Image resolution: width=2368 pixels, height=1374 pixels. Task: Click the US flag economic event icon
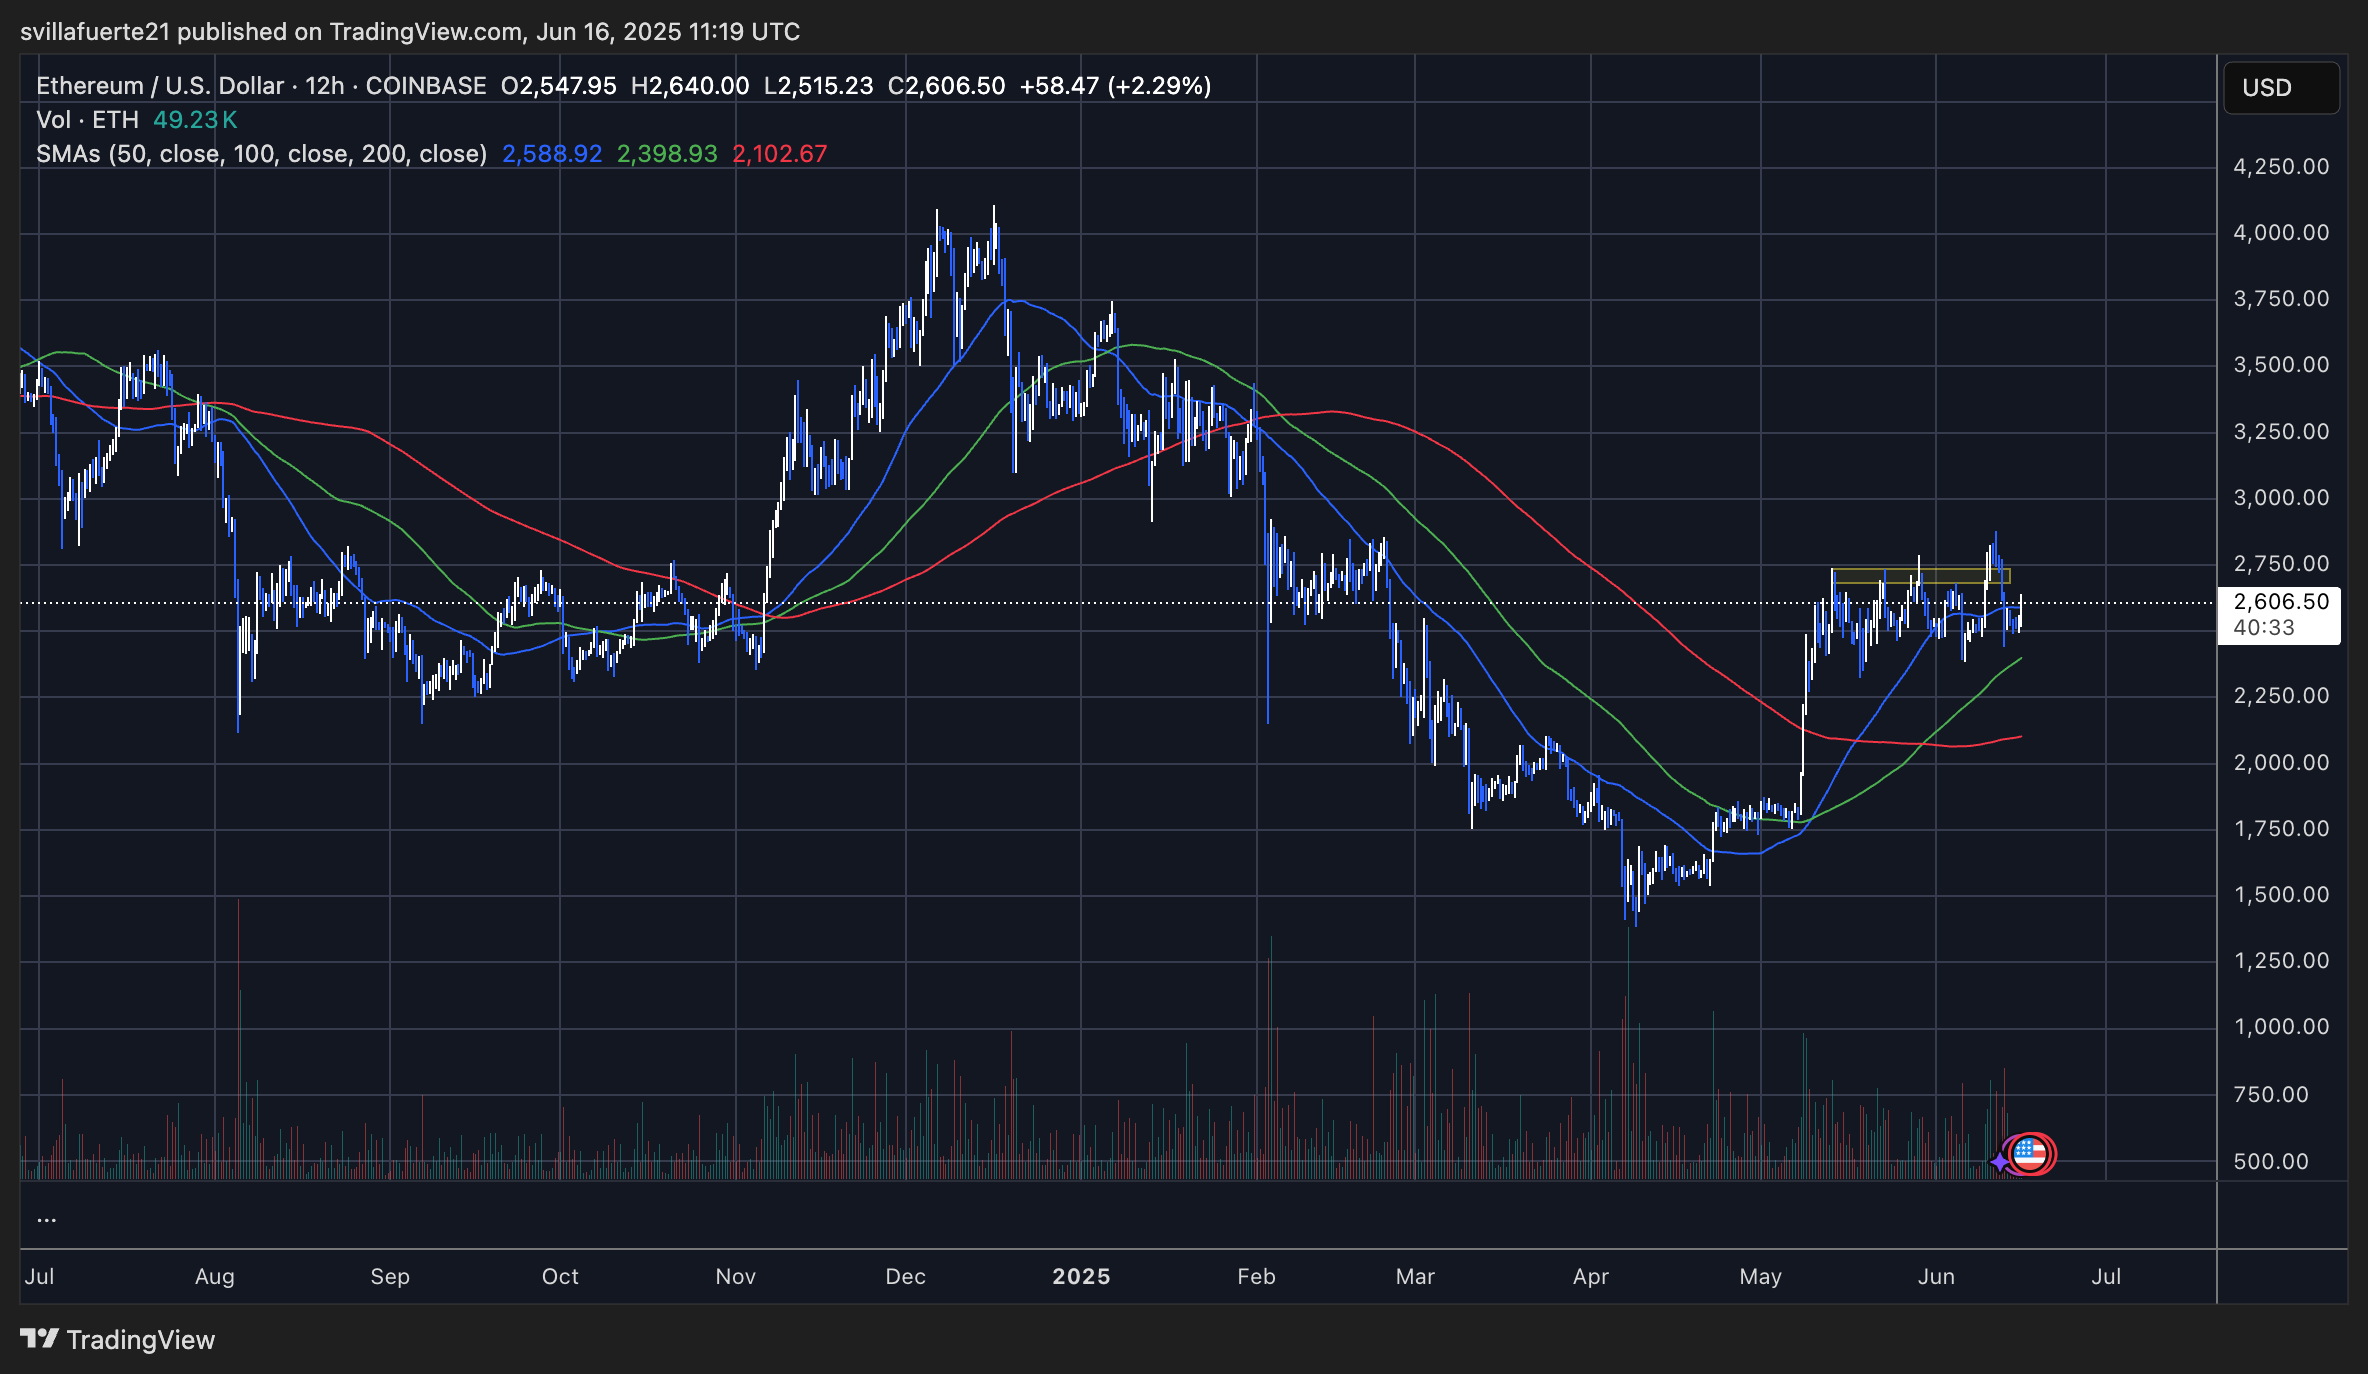[x=2029, y=1154]
